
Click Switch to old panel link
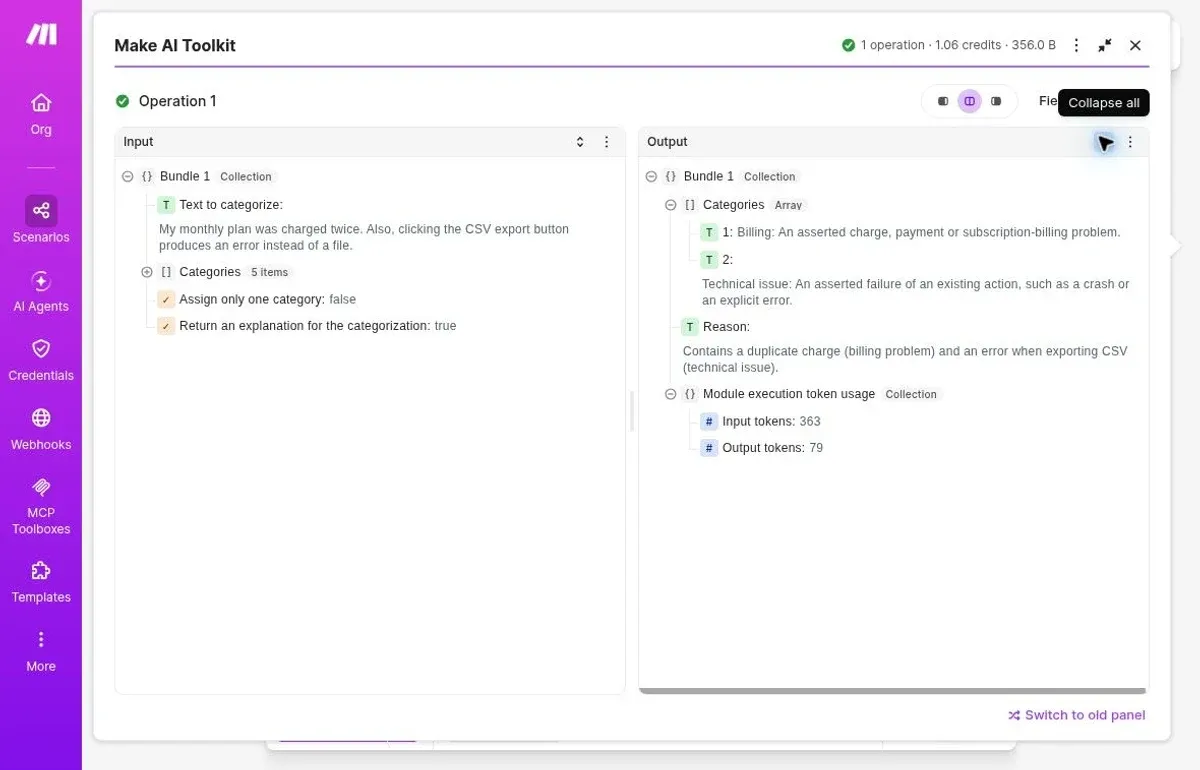click(1076, 715)
